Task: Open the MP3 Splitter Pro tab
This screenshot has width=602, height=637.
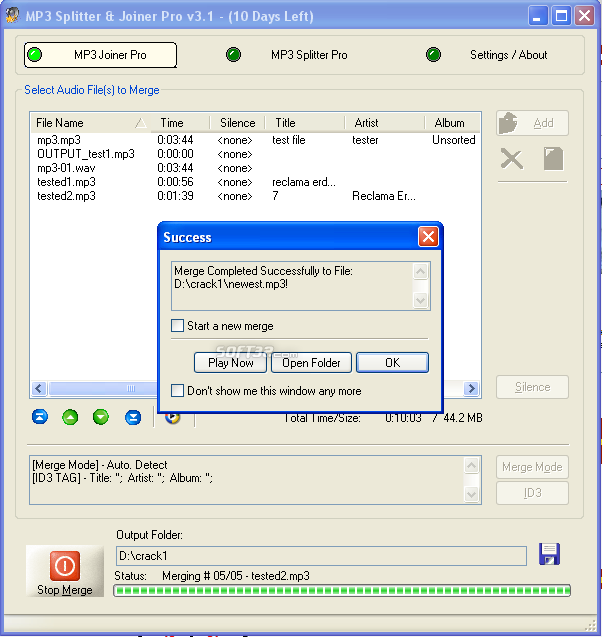Action: pos(309,55)
